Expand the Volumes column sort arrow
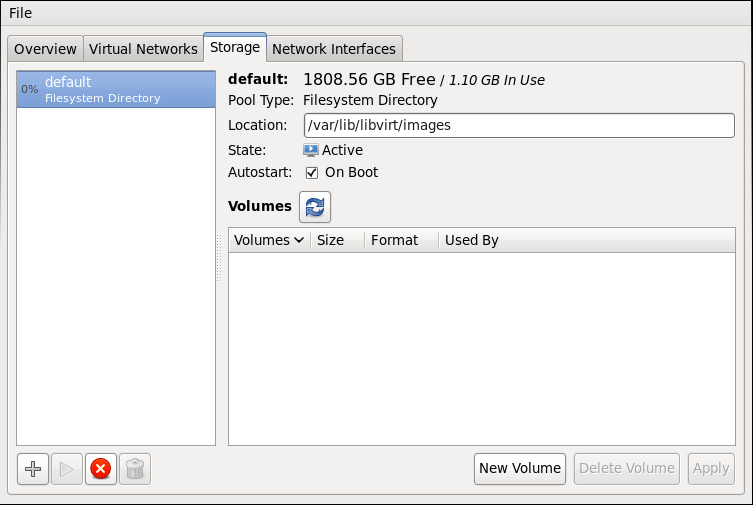Viewport: 753px width, 505px height. pyautogui.click(x=299, y=240)
